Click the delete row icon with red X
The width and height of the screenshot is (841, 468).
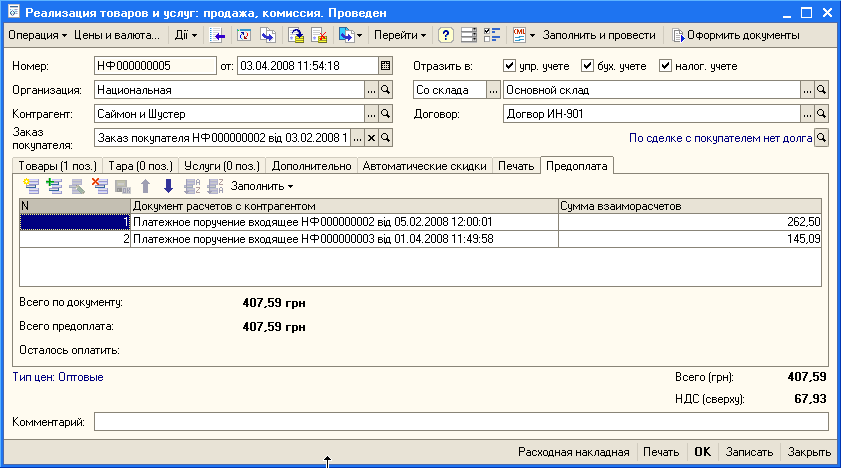pyautogui.click(x=99, y=186)
